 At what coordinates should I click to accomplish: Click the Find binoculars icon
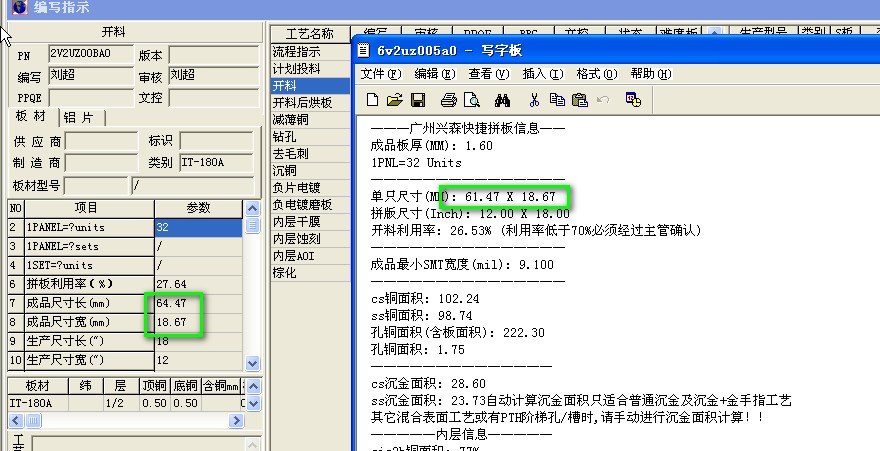502,100
